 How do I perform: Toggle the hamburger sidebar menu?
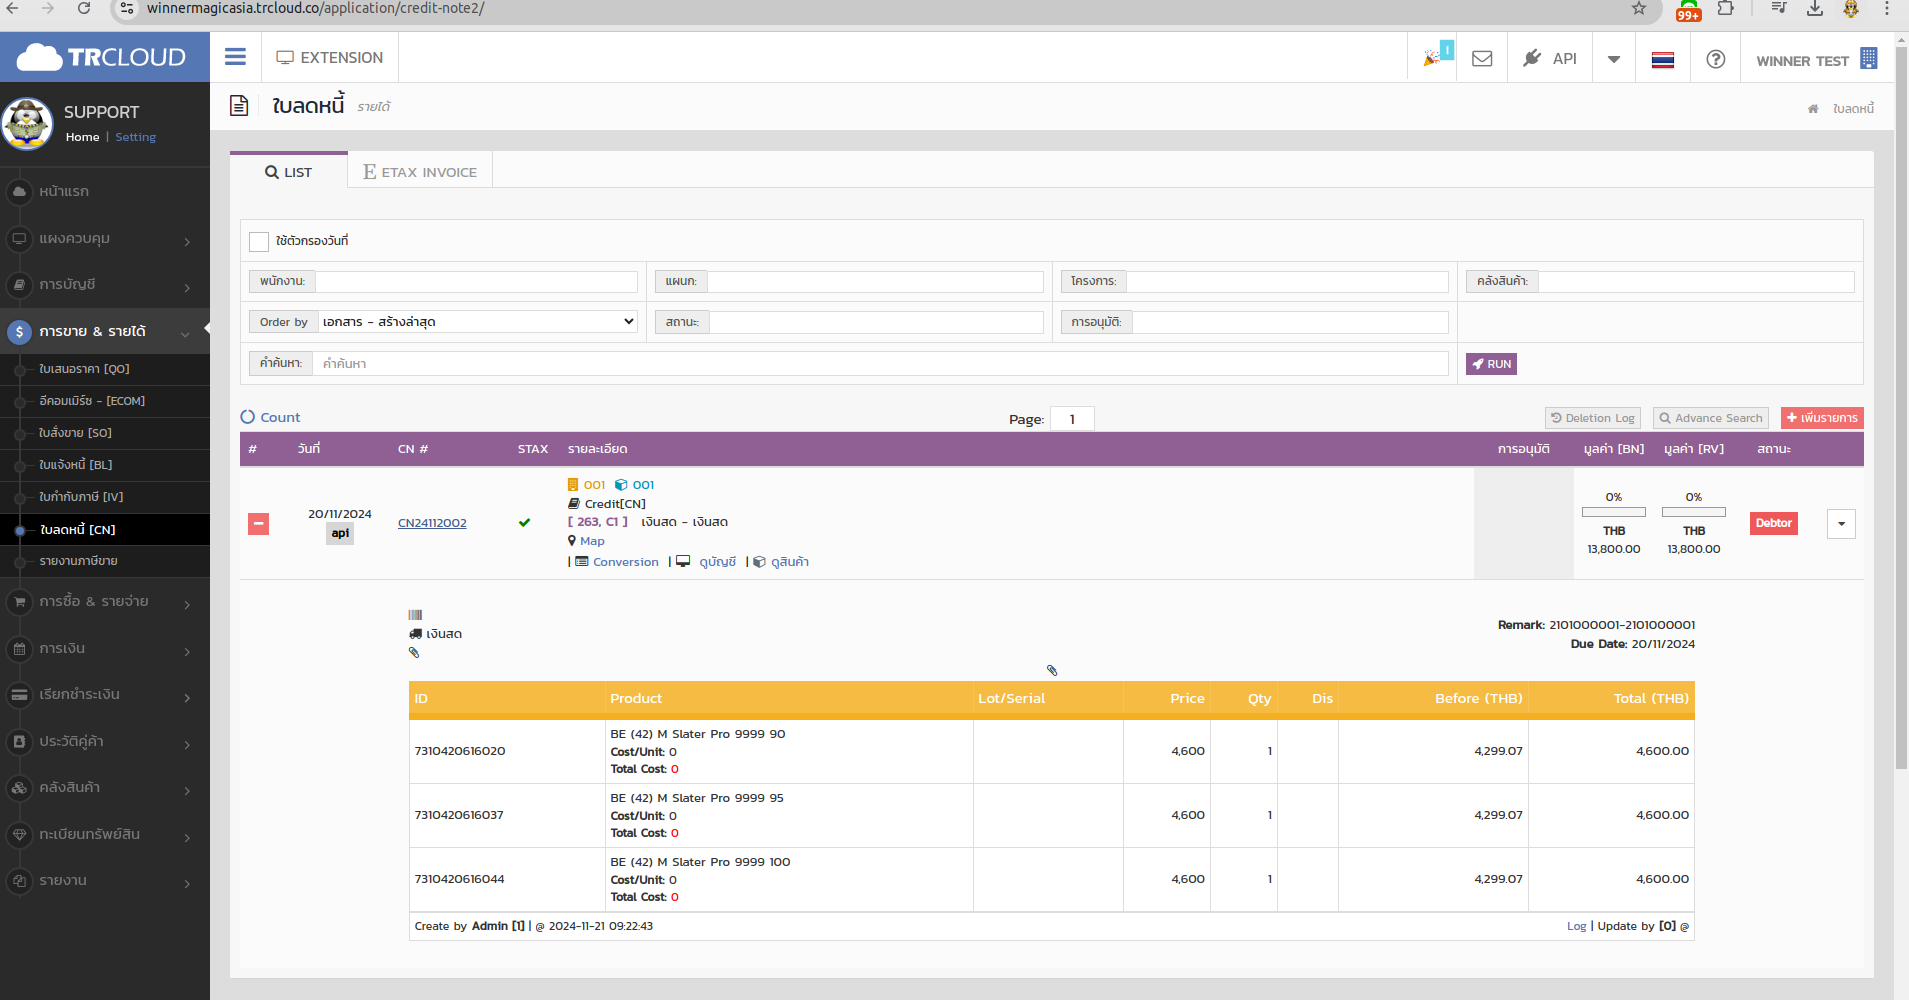[235, 57]
